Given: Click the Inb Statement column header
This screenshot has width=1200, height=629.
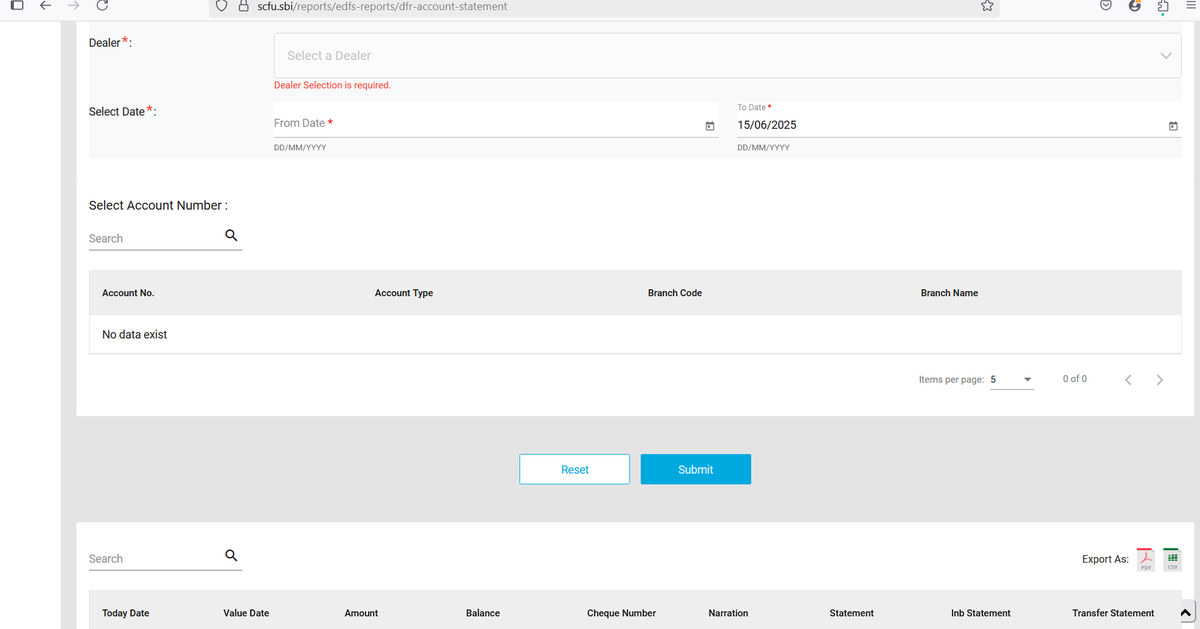Looking at the screenshot, I should tap(981, 613).
